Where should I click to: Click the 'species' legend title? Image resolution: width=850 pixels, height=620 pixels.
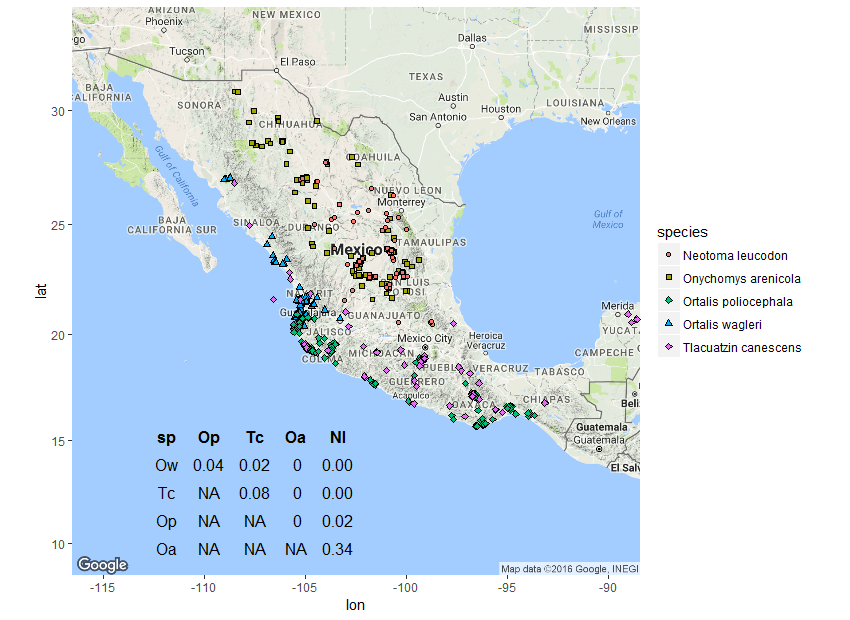[682, 232]
